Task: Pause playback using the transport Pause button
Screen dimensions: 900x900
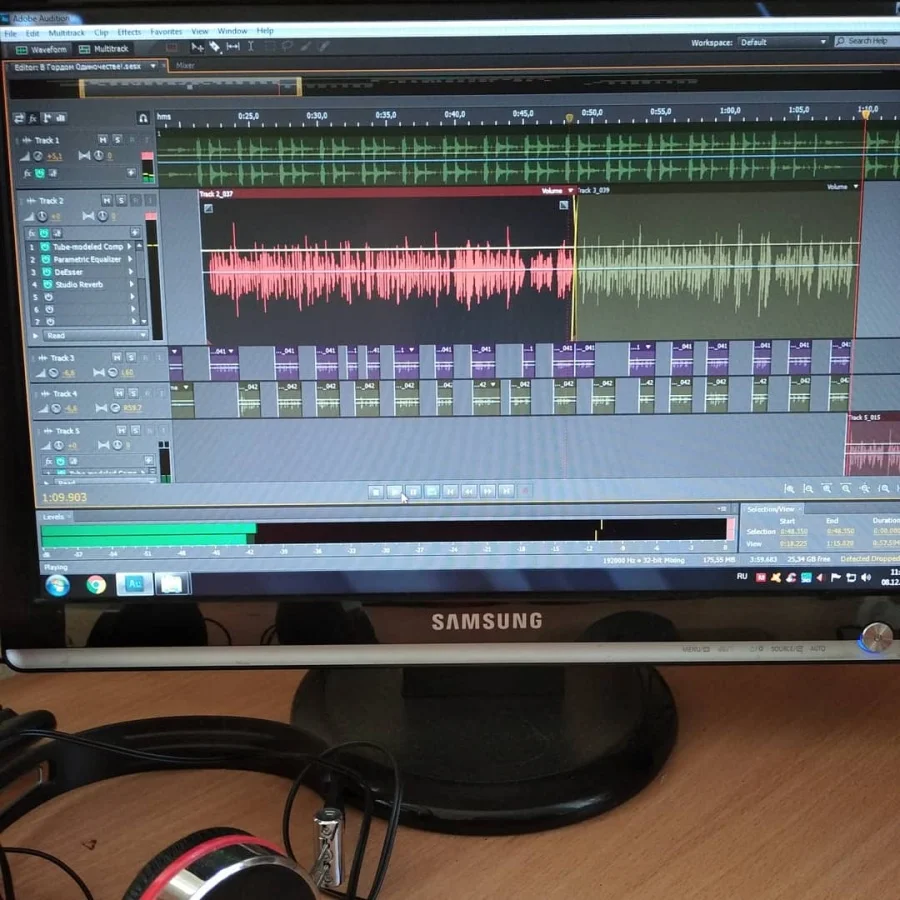Action: (413, 491)
